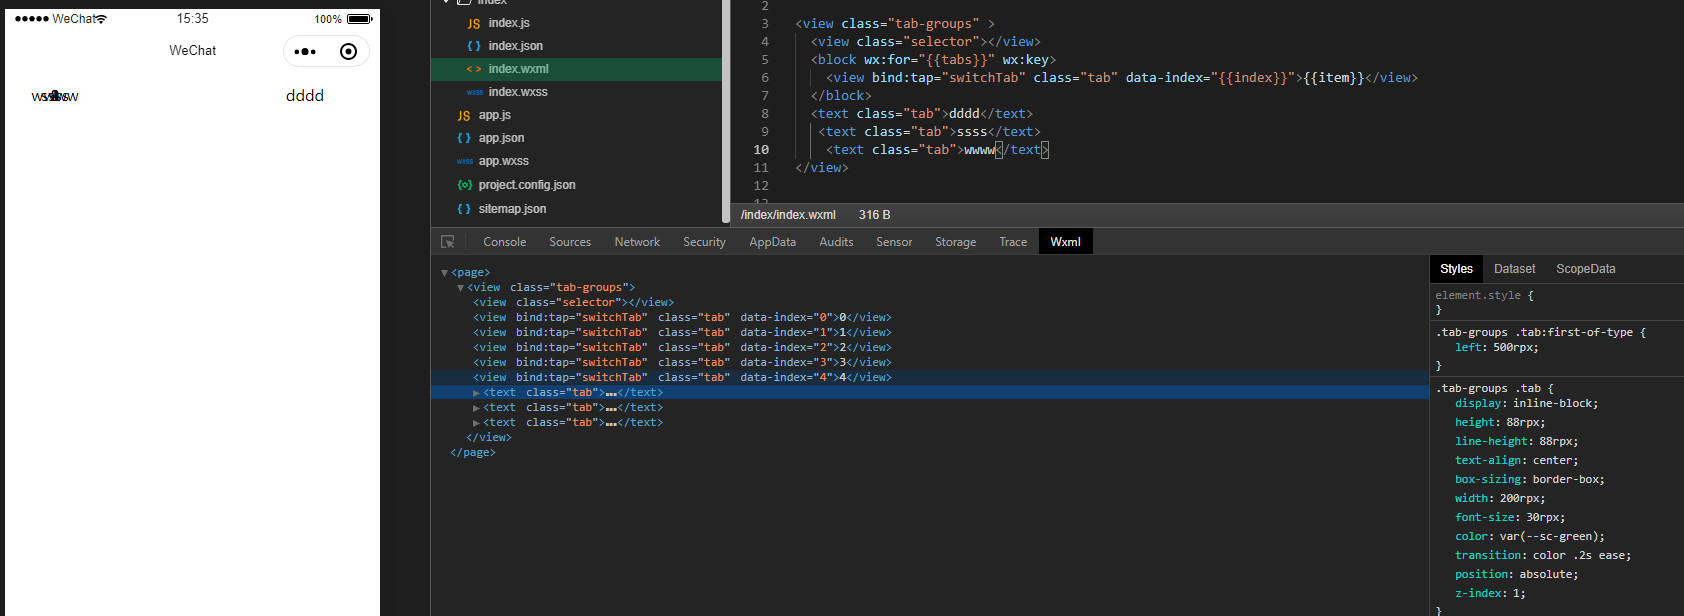Collapse the page node in Wxml tree

[x=444, y=273]
